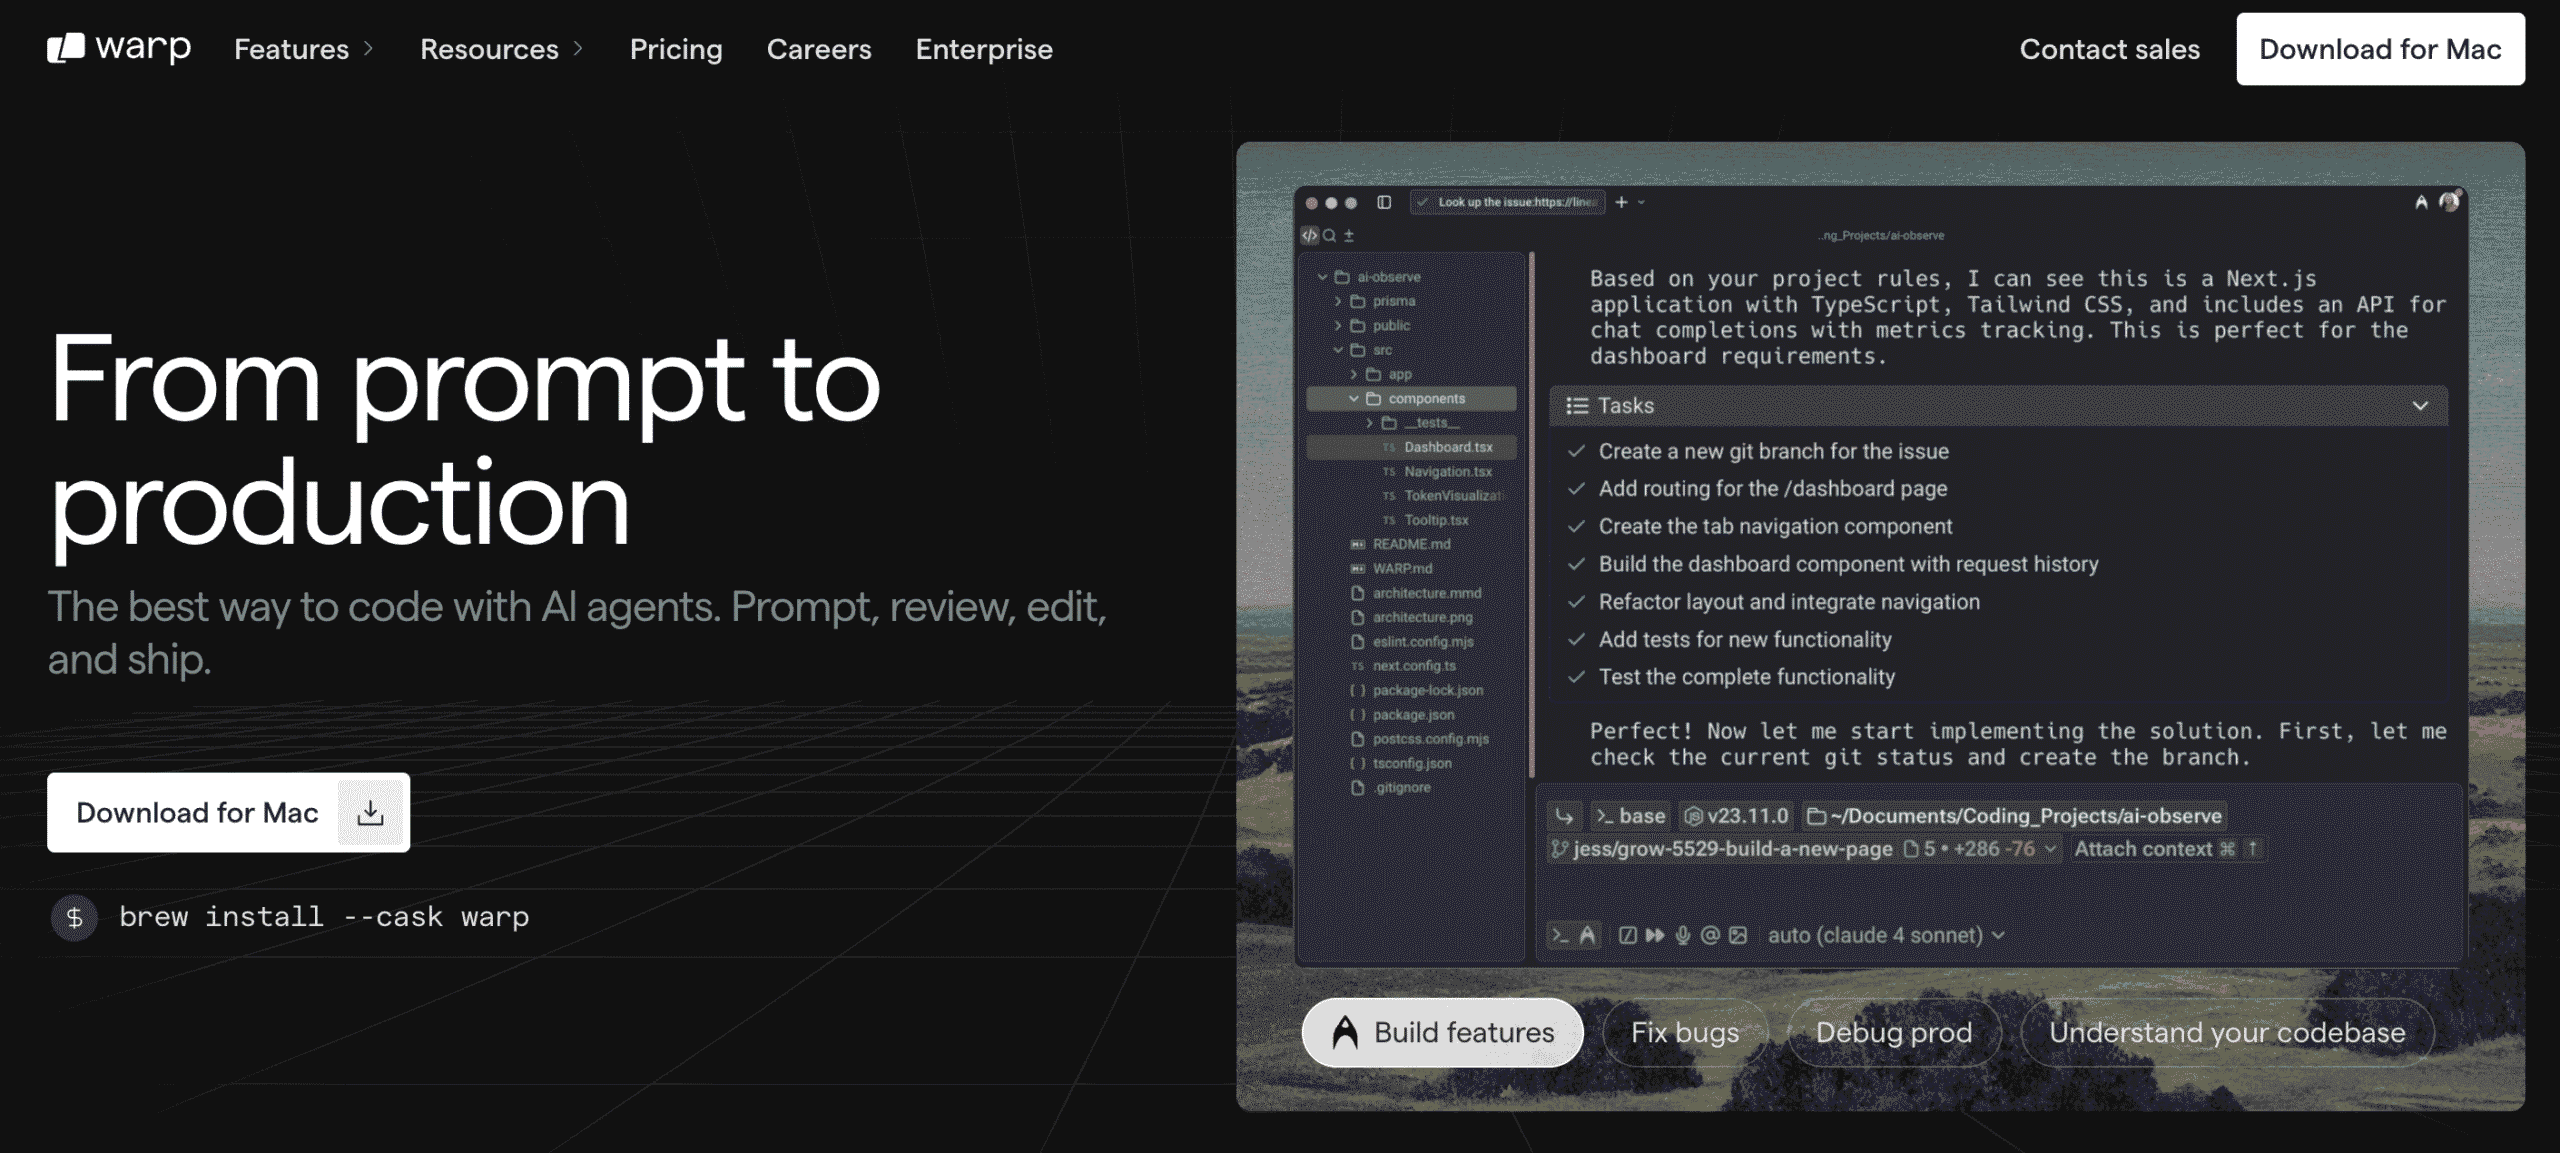Screen dimensions: 2560x1153
Task: Select the 'Look up the issue' demo tab
Action: pos(1507,202)
